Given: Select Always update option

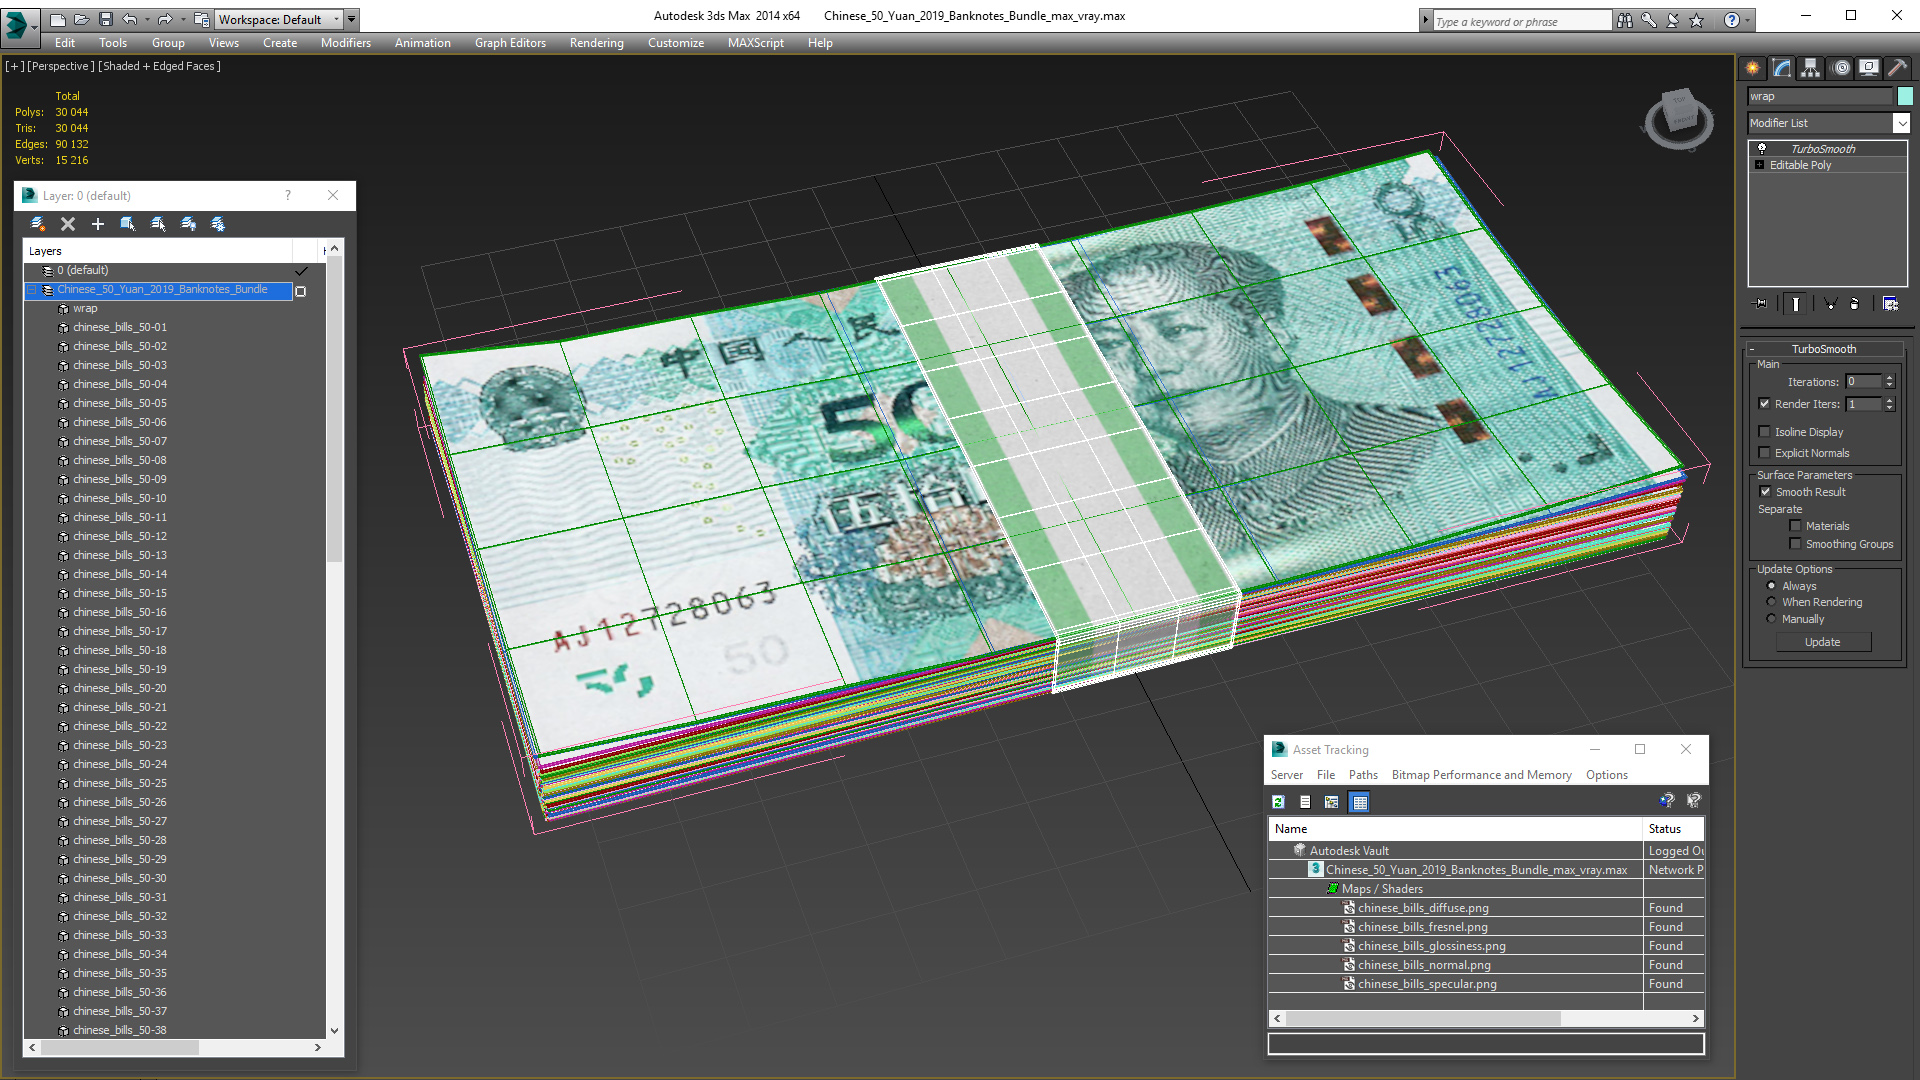Looking at the screenshot, I should click(x=1771, y=586).
